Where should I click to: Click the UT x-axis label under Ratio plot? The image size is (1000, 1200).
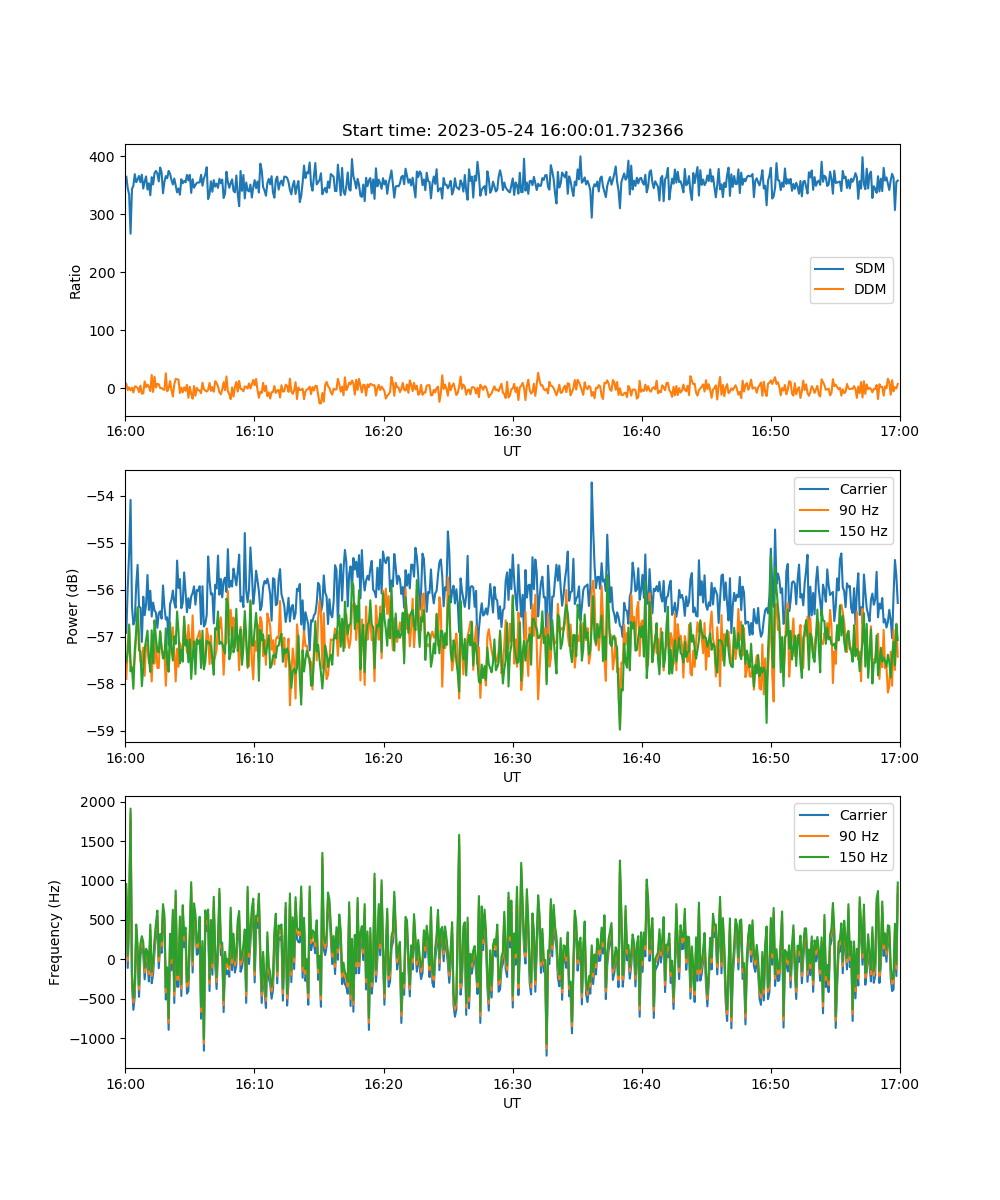[512, 451]
